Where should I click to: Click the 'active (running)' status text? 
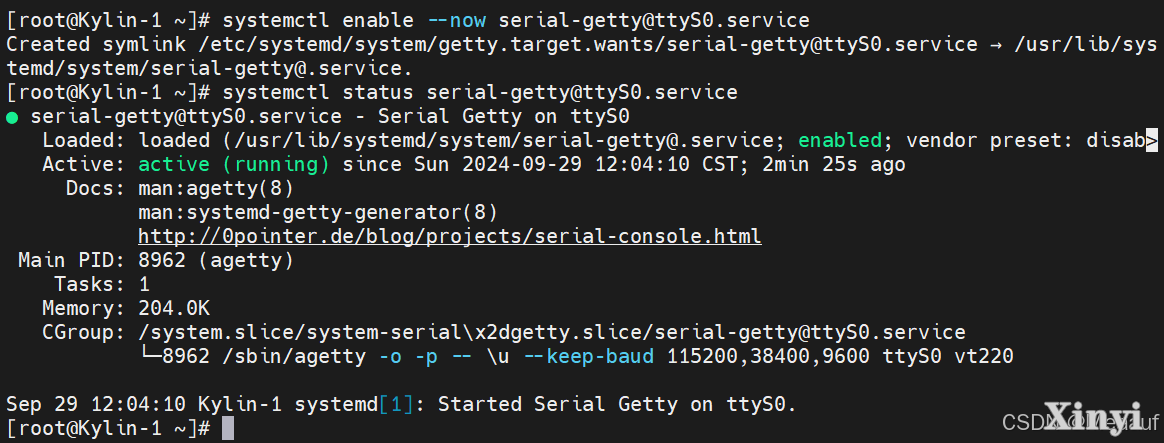pyautogui.click(x=234, y=164)
